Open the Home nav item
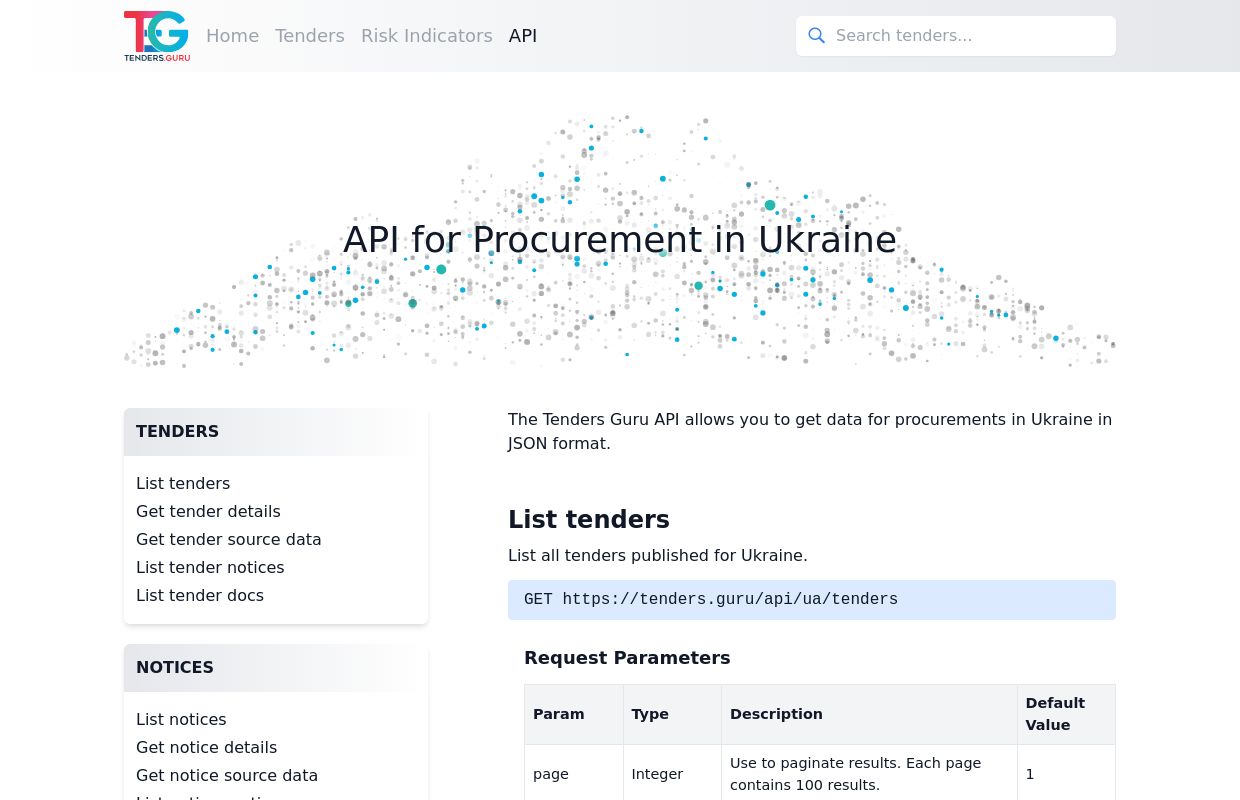 click(x=232, y=36)
